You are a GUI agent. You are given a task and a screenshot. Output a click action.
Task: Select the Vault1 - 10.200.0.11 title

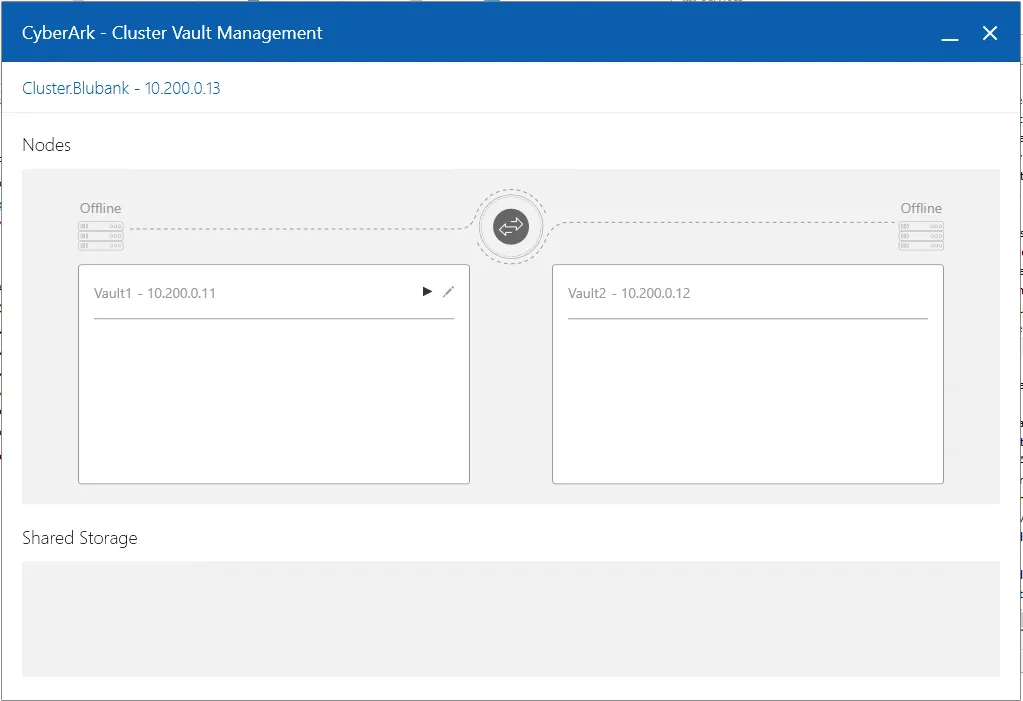155,293
